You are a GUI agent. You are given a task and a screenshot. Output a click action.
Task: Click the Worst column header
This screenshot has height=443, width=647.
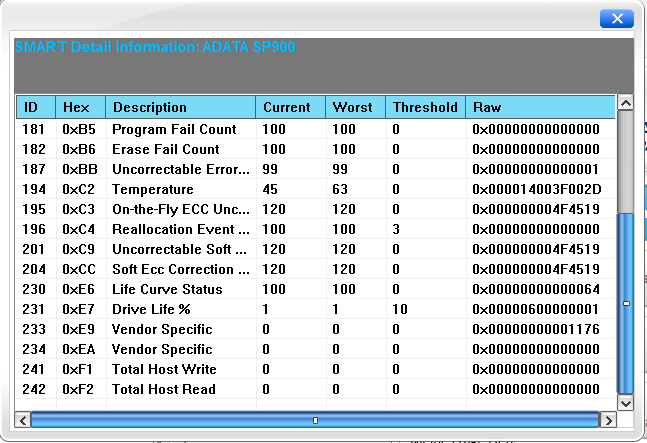coord(355,107)
